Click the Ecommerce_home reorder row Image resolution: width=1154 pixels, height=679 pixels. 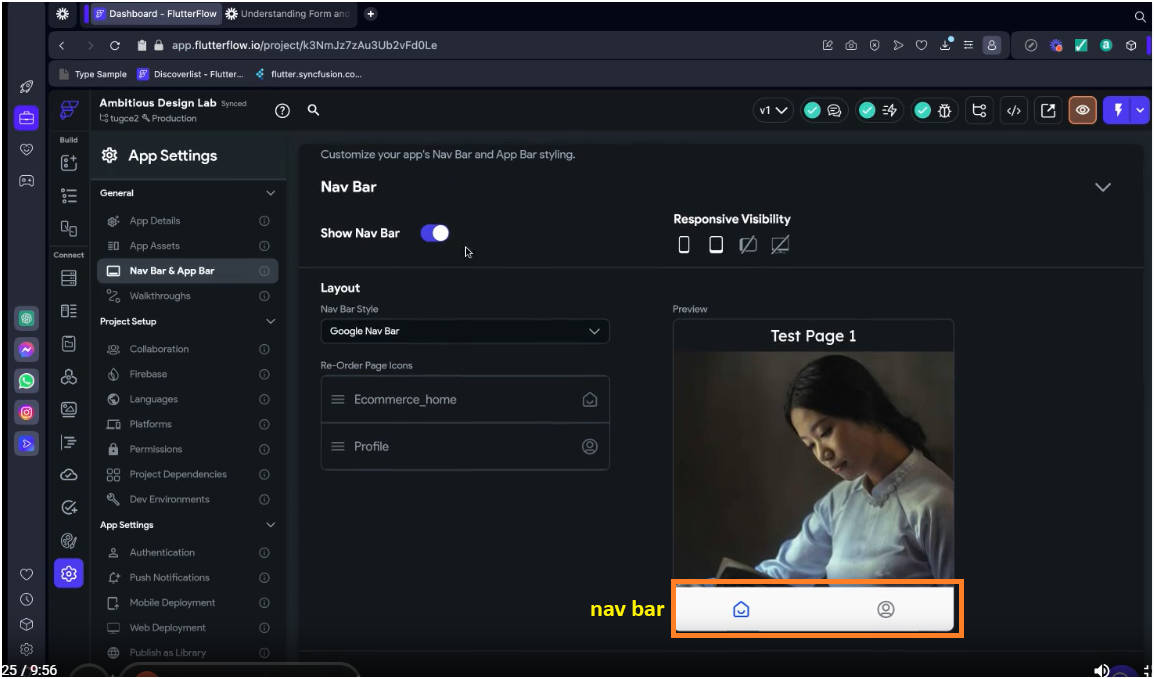[465, 399]
